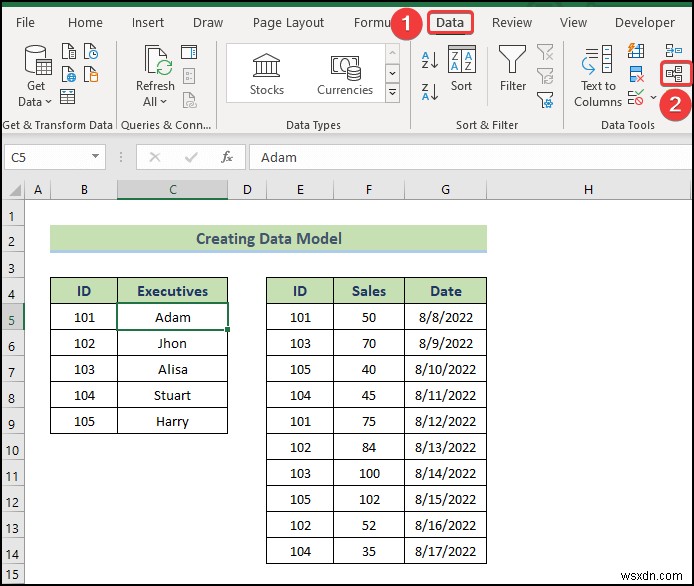Image resolution: width=694 pixels, height=586 pixels.
Task: Switch to the Review tab
Action: coord(512,23)
